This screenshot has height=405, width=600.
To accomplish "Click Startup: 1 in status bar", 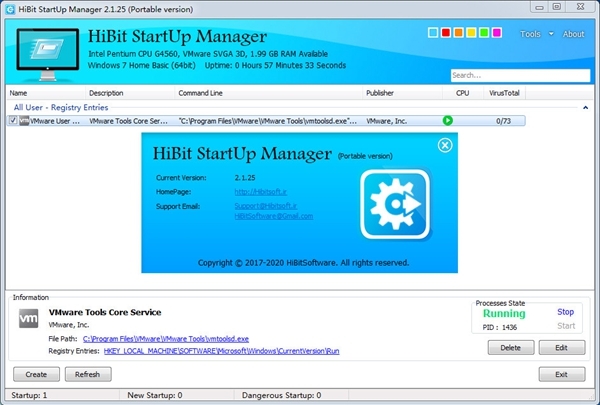I will pyautogui.click(x=29, y=395).
